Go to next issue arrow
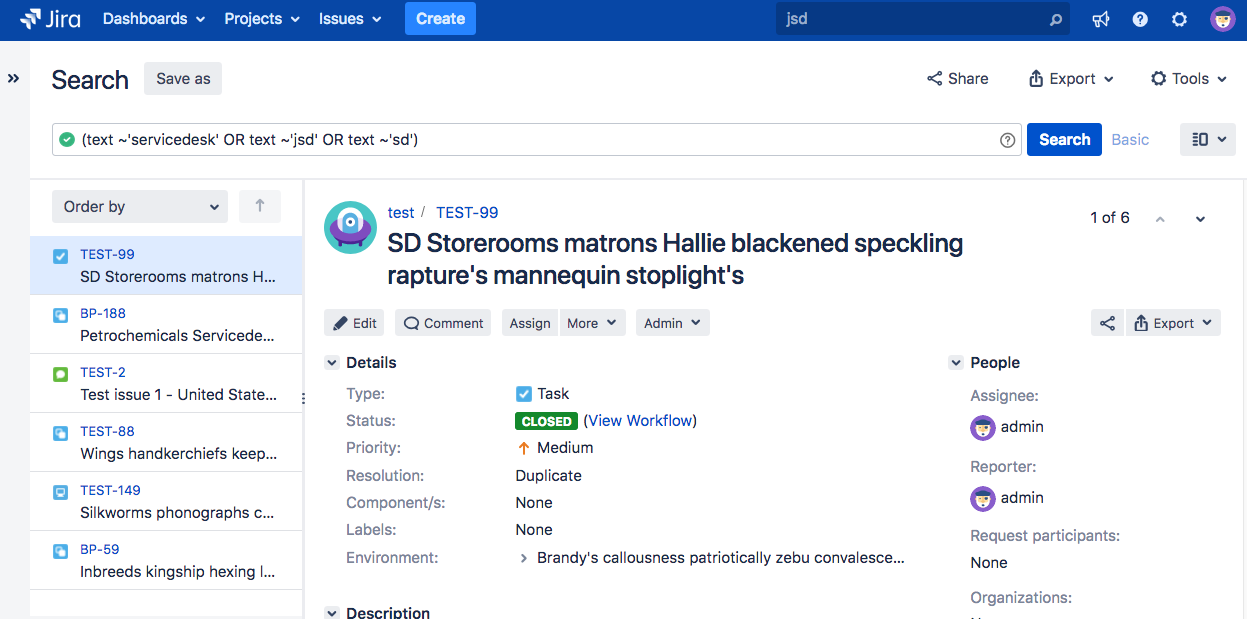This screenshot has height=619, width=1247. click(1201, 219)
